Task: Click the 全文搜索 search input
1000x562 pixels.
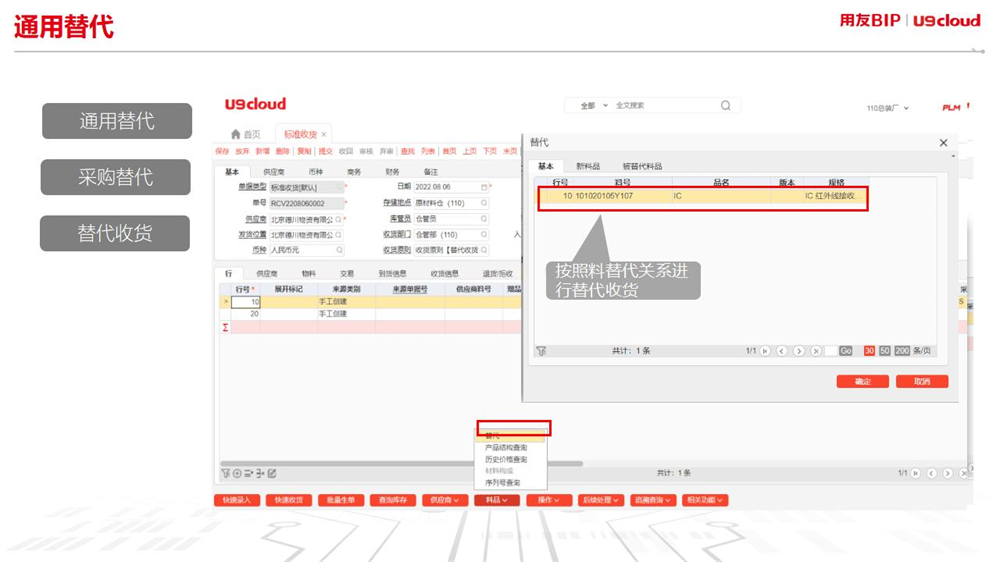Action: (x=665, y=105)
